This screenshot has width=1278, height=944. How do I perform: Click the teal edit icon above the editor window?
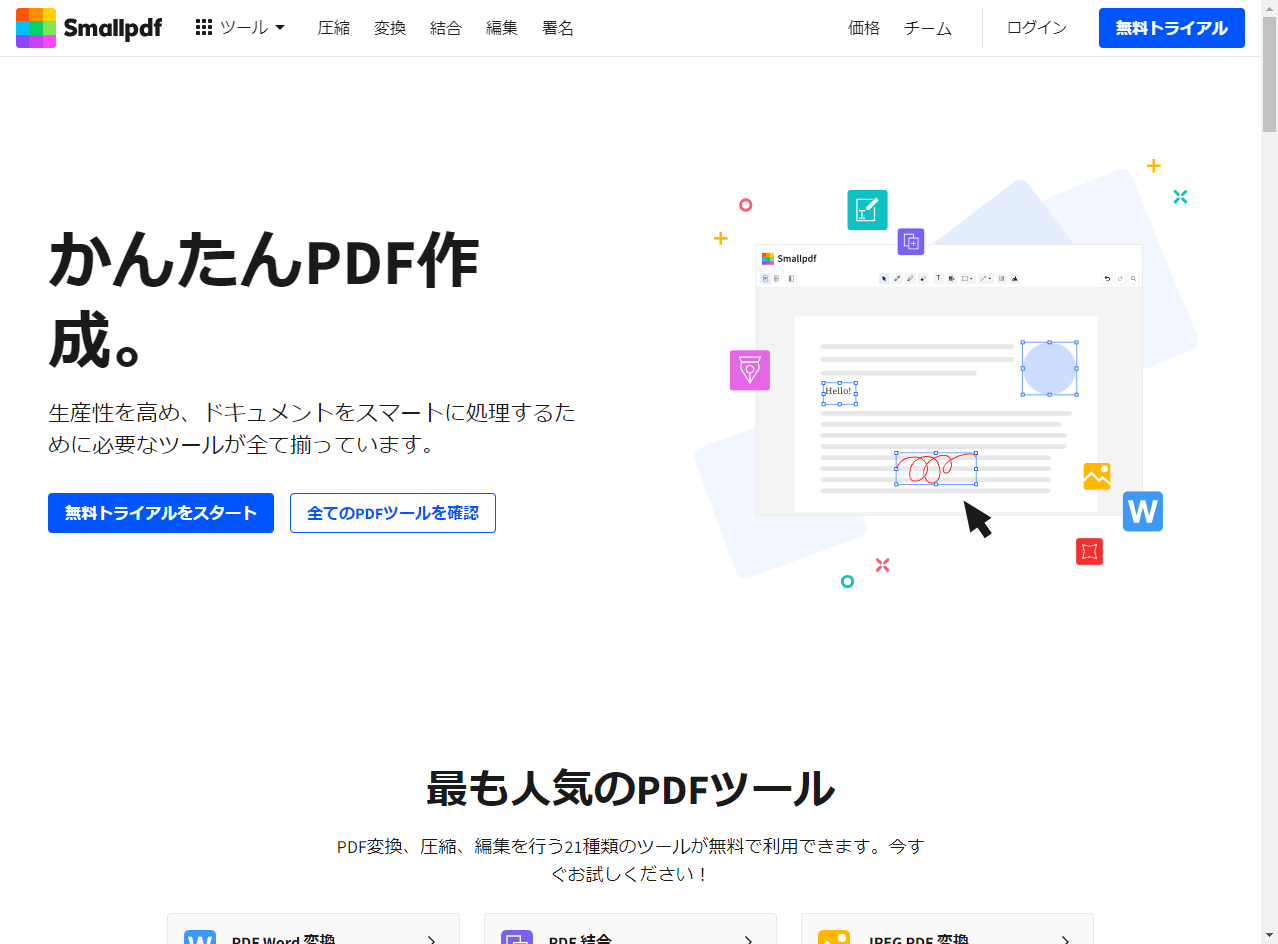click(x=866, y=210)
